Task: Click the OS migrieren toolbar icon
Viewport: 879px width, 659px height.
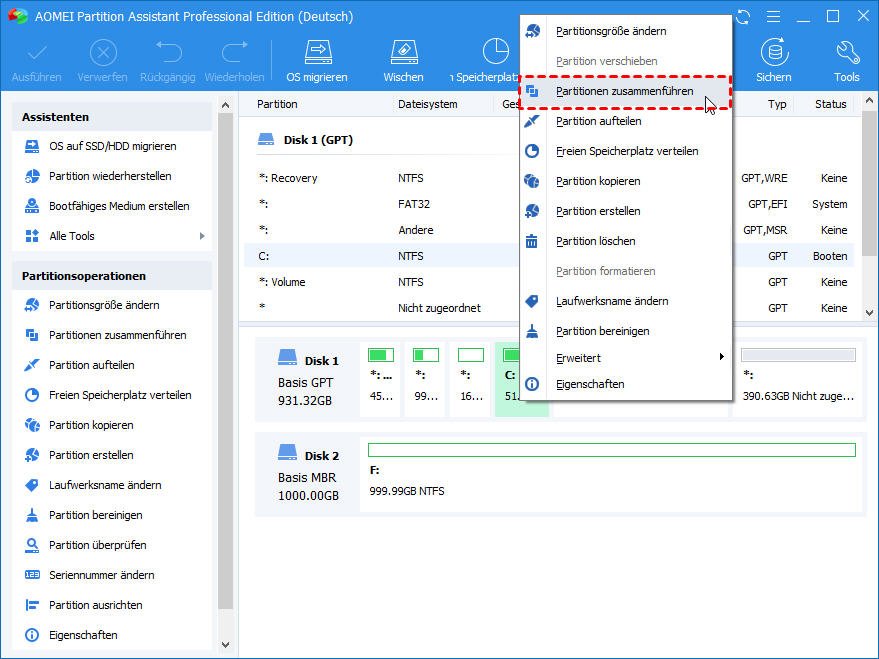Action: point(318,52)
